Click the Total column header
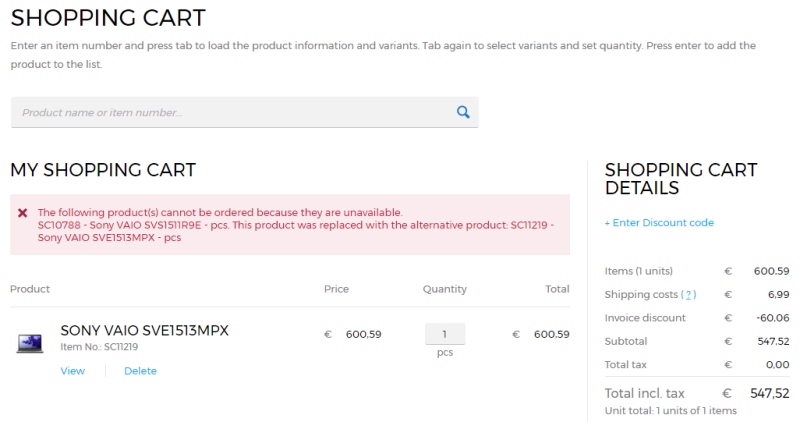 pyautogui.click(x=557, y=289)
